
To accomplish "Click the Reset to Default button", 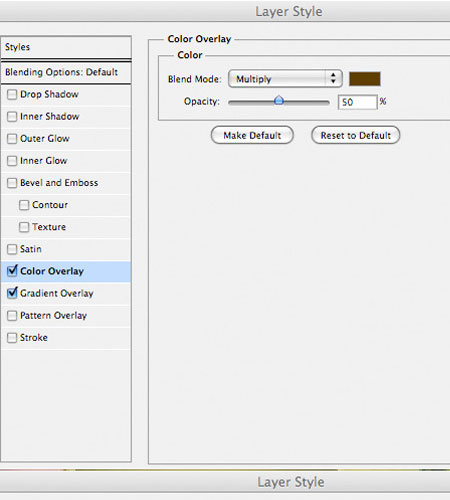I will click(x=355, y=135).
